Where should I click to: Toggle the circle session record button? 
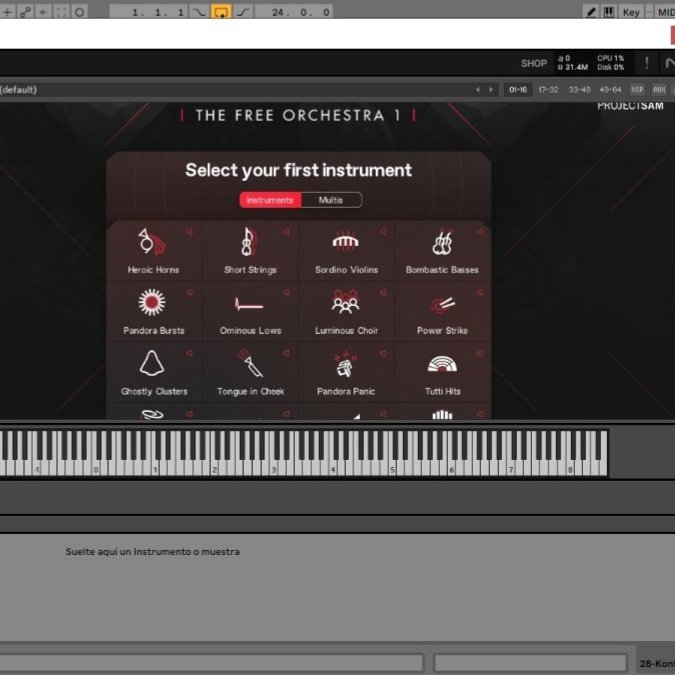point(79,12)
